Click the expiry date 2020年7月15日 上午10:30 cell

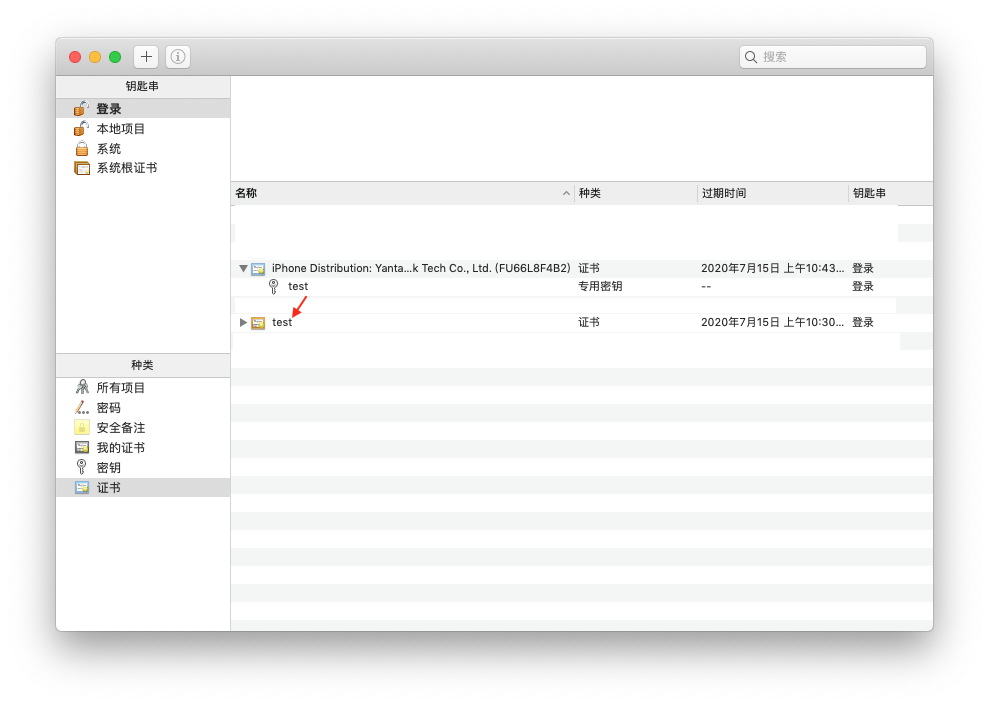coord(772,322)
